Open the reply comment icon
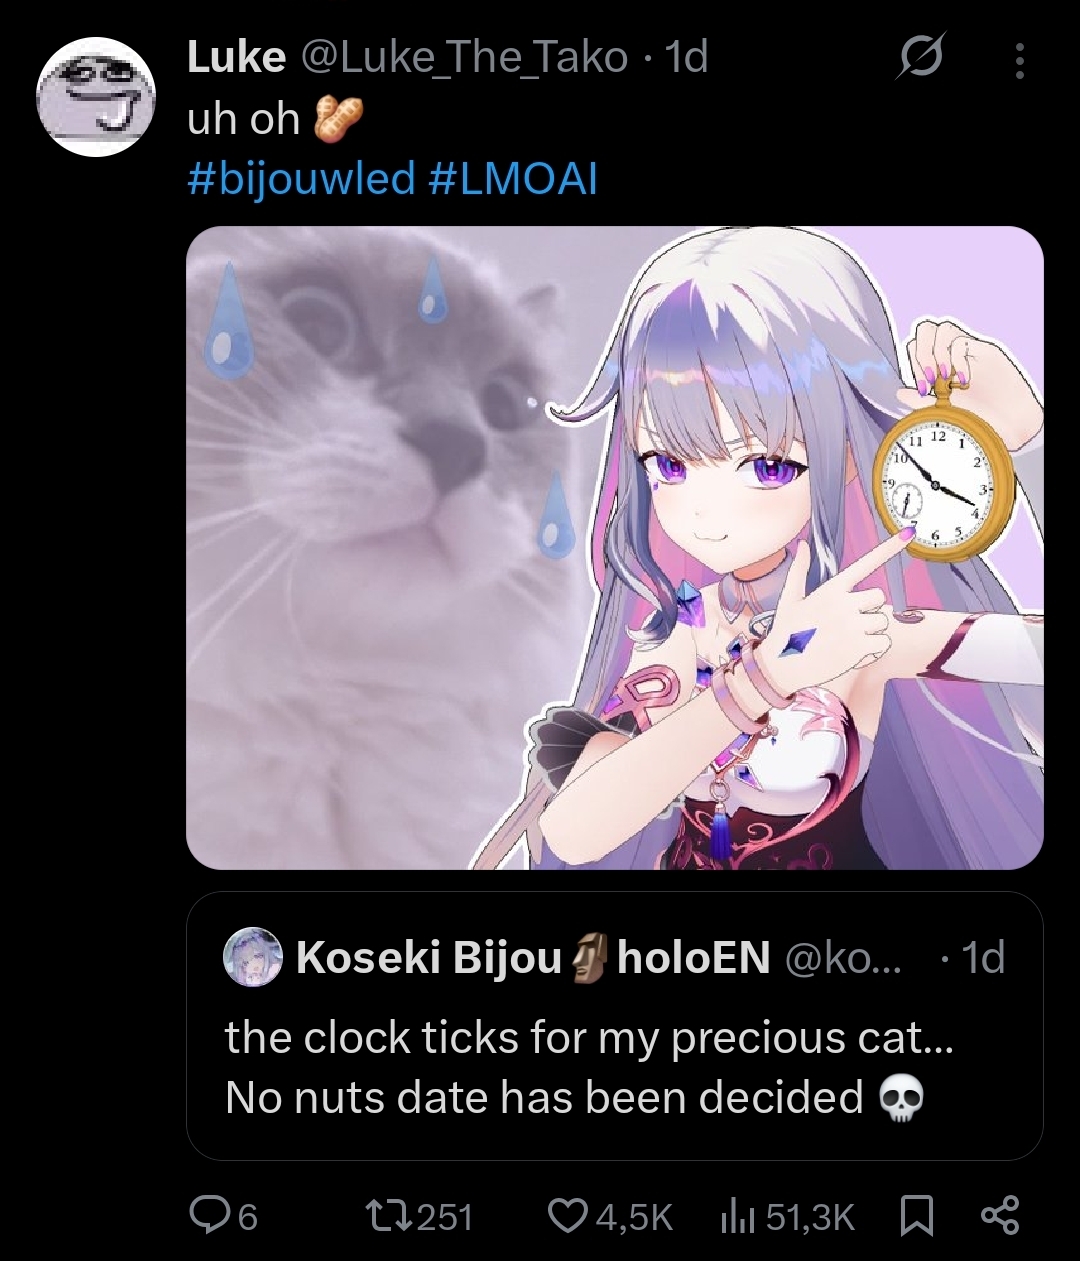Screen dimensions: 1080x1261 [209, 1215]
